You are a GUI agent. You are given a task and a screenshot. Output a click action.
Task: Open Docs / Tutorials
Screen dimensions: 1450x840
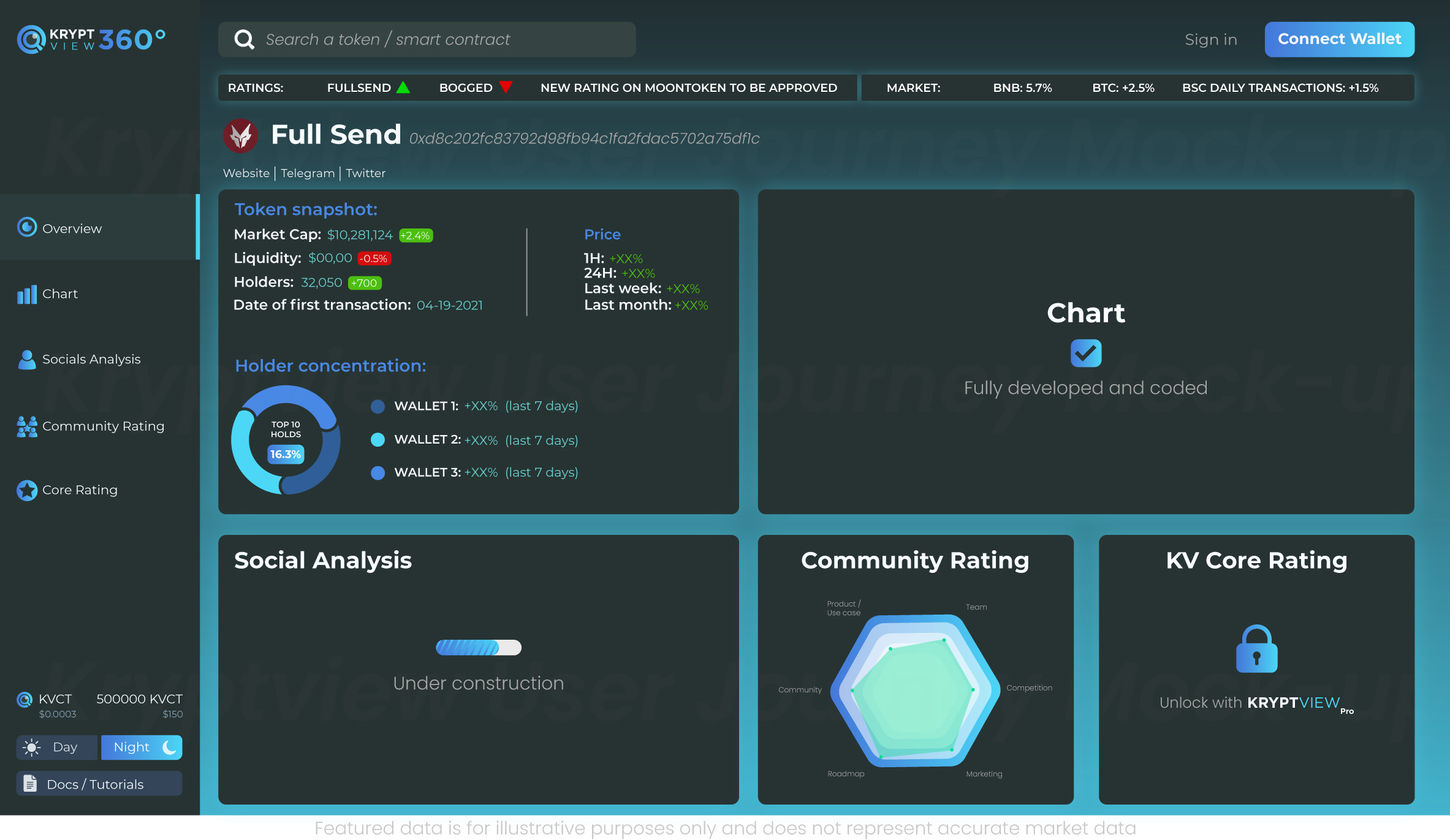point(99,783)
